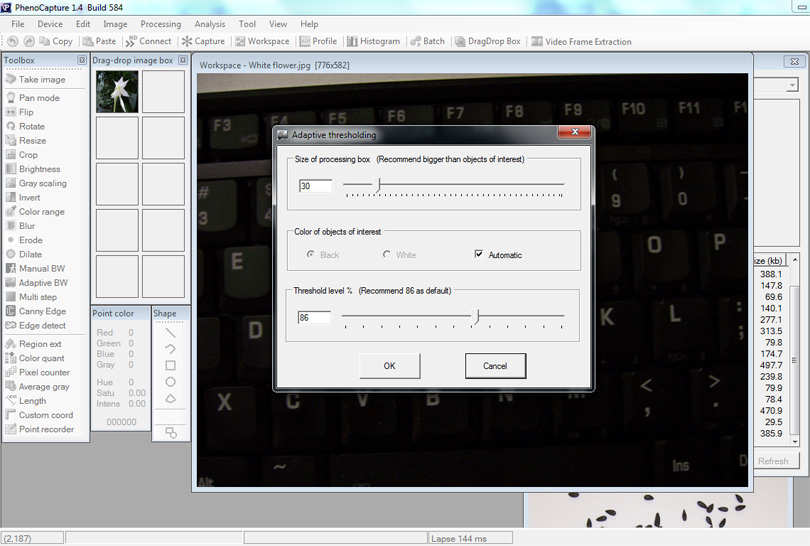This screenshot has width=810, height=546.
Task: Choose the Canny Edge tool
Action: pos(41,311)
